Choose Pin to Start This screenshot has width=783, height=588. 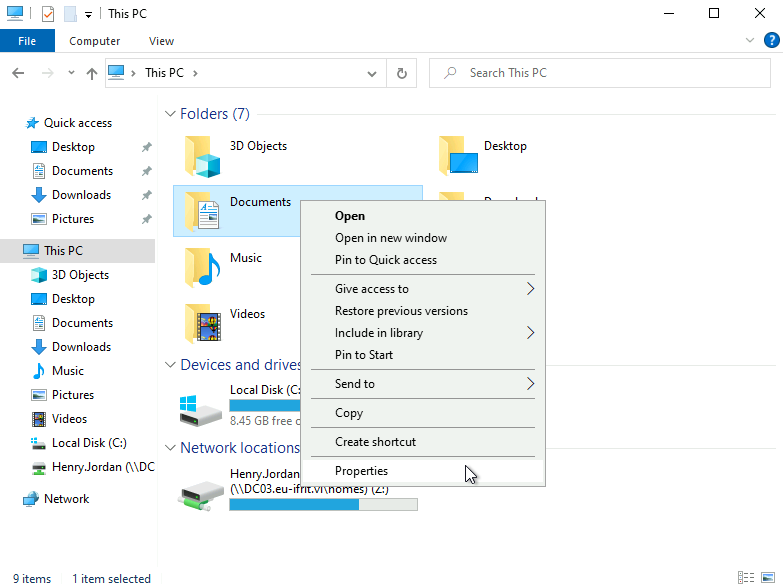pos(422,355)
